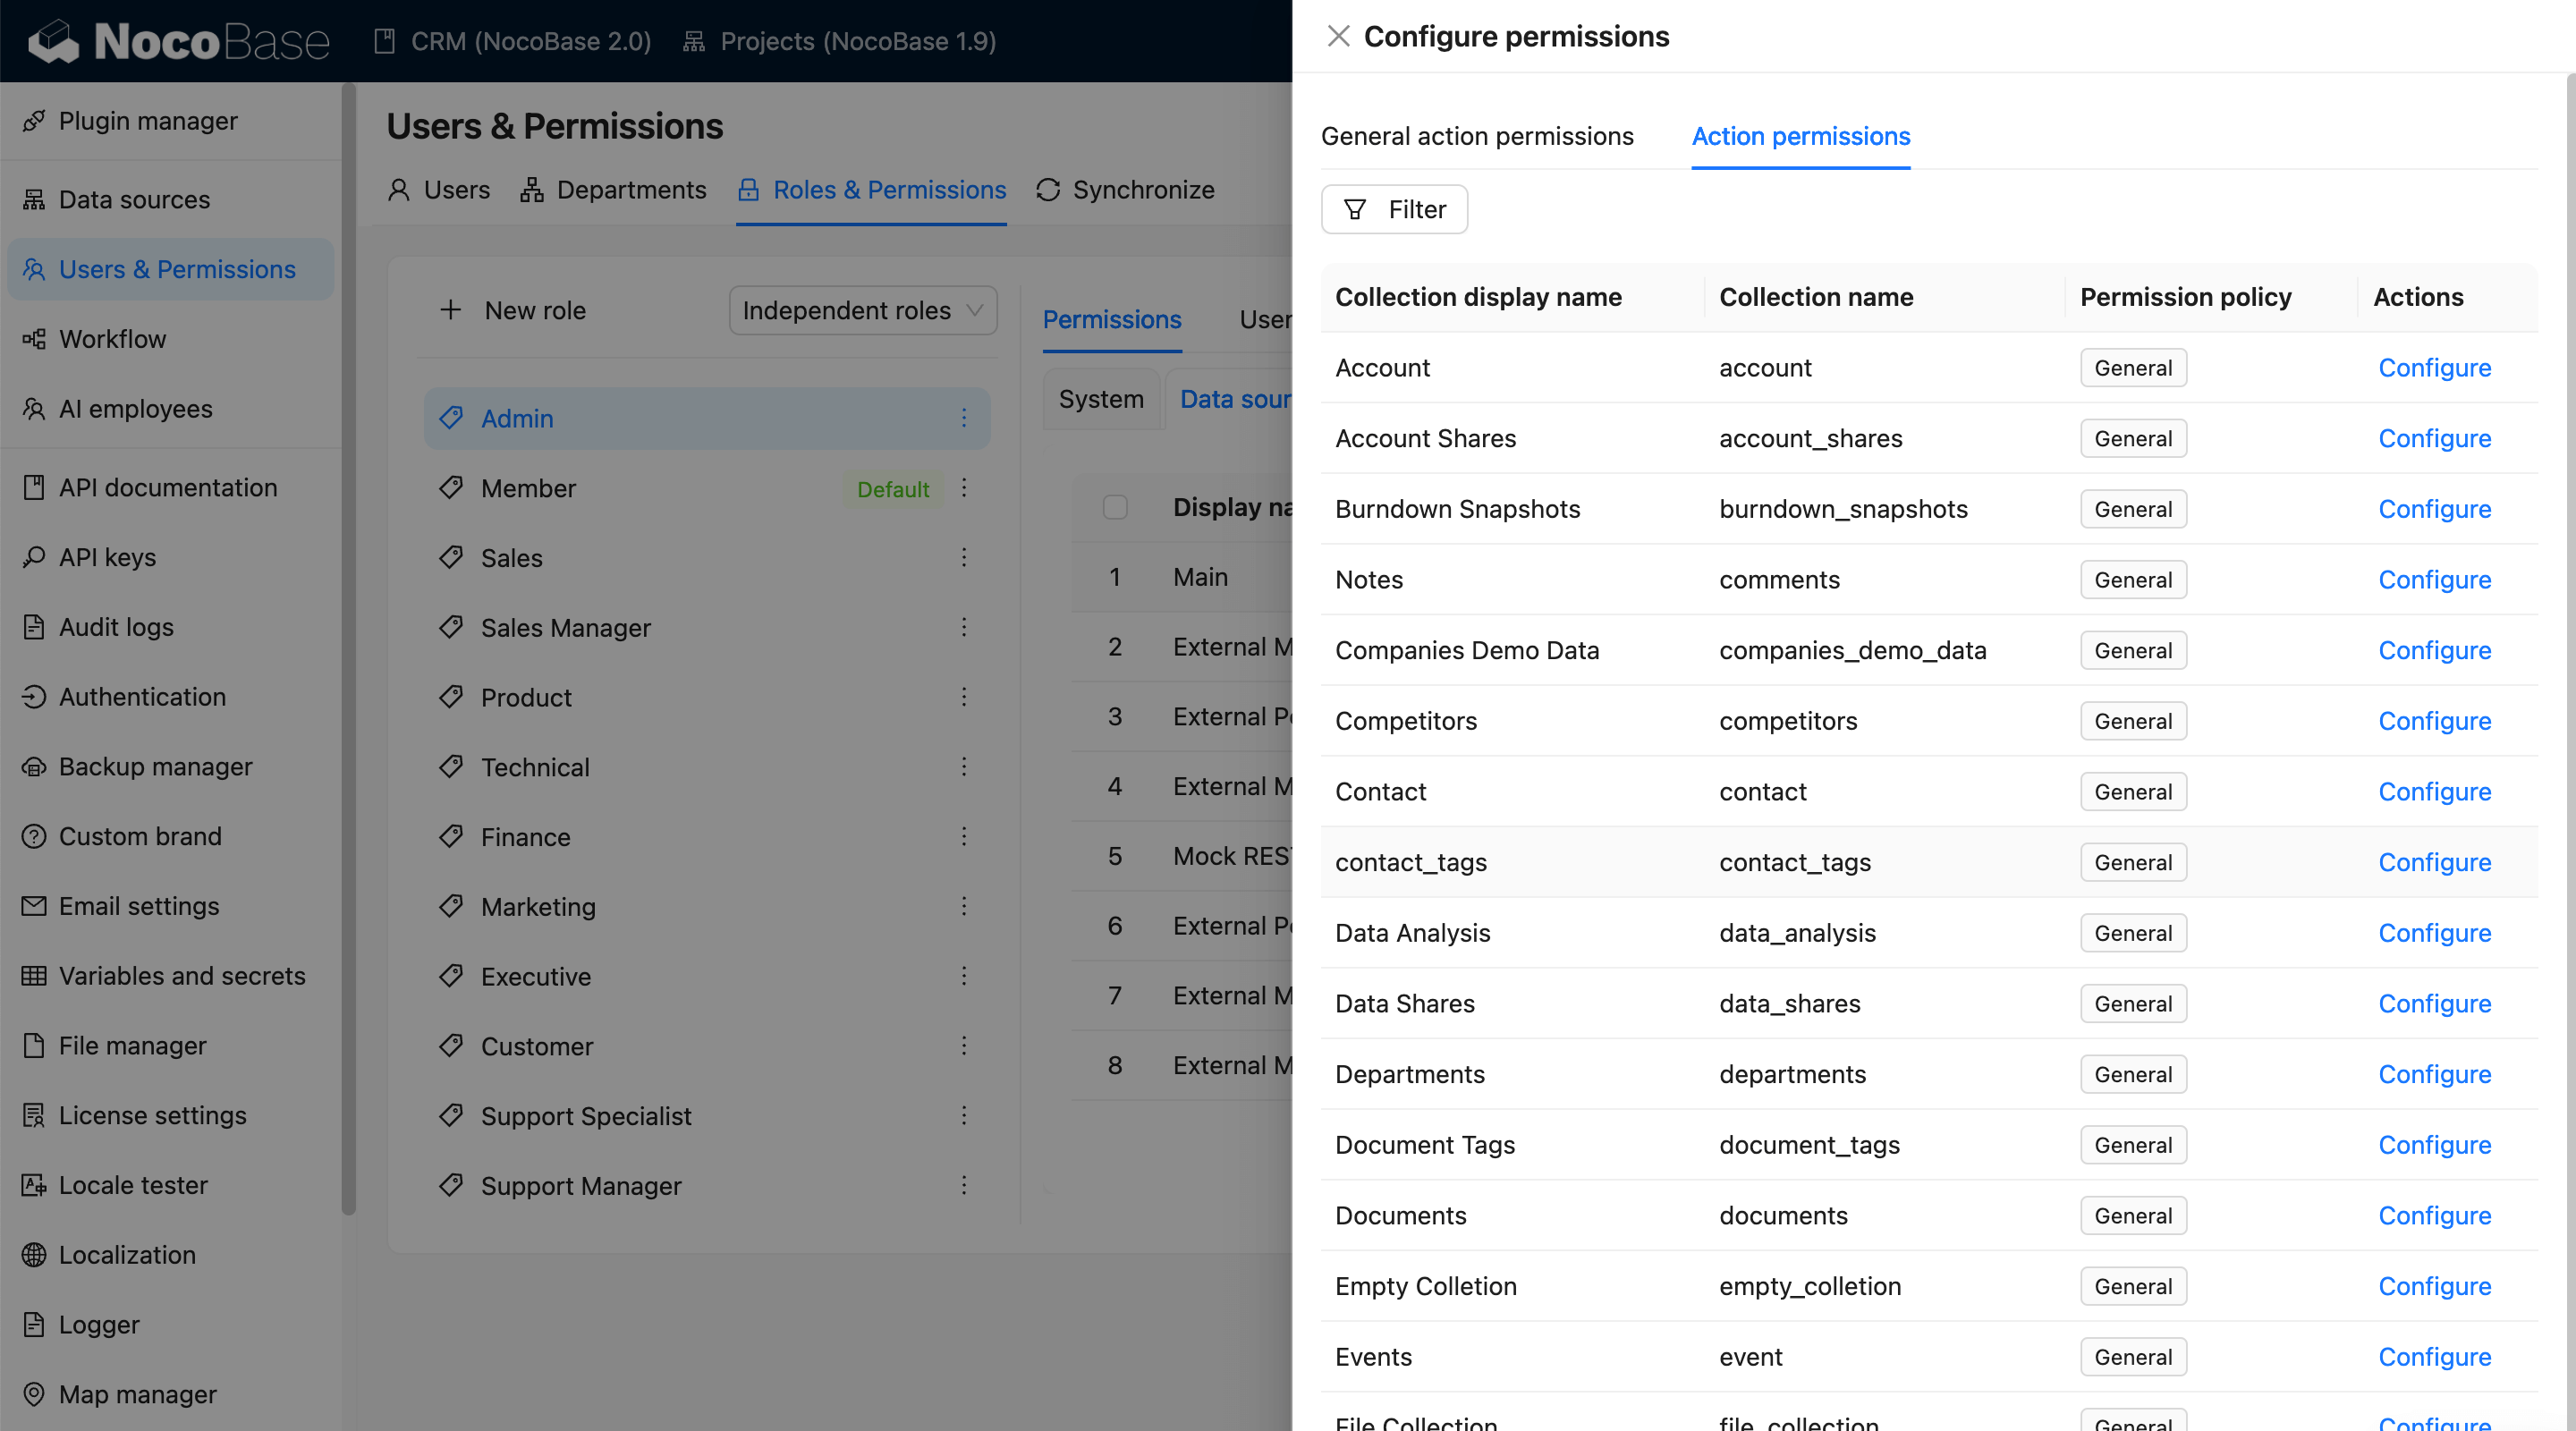Click the Localization globe icon
Viewport: 2576px width, 1431px height.
click(34, 1254)
